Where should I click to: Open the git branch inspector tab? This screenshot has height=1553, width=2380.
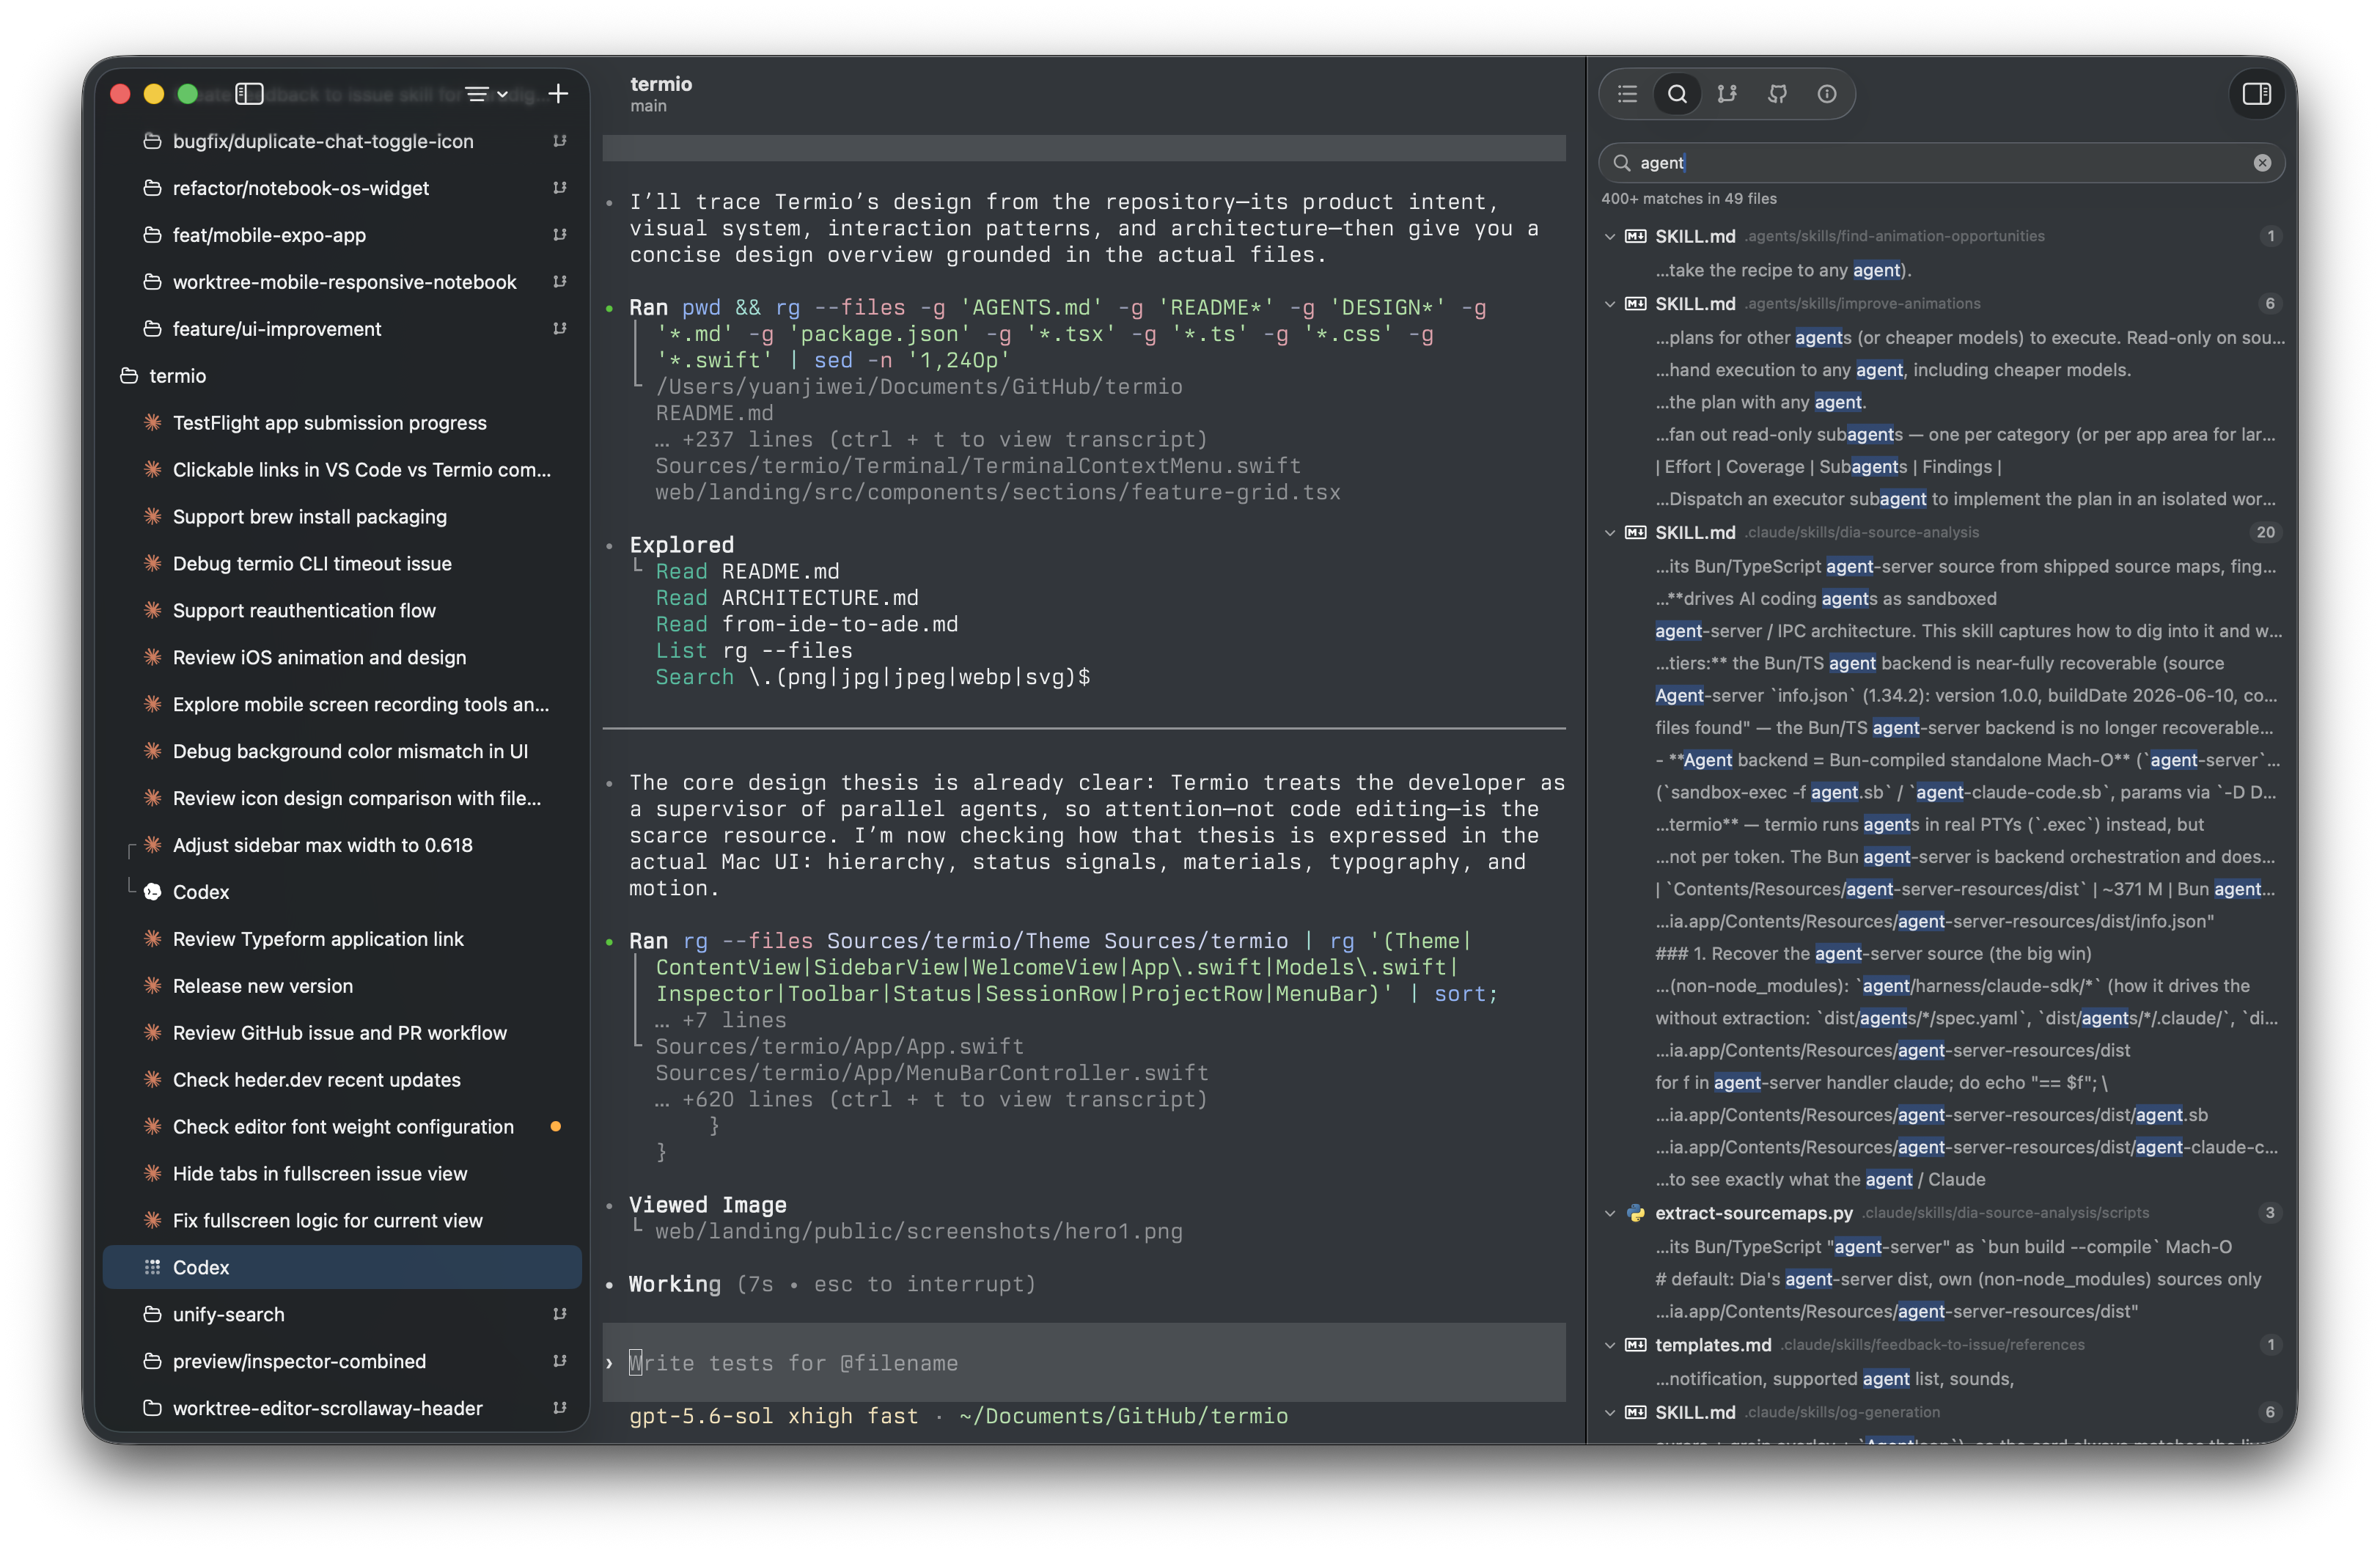(1727, 94)
